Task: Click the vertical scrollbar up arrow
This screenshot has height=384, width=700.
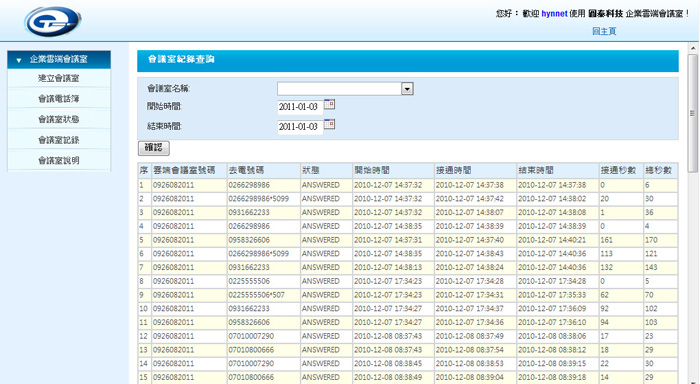Action: 693,48
